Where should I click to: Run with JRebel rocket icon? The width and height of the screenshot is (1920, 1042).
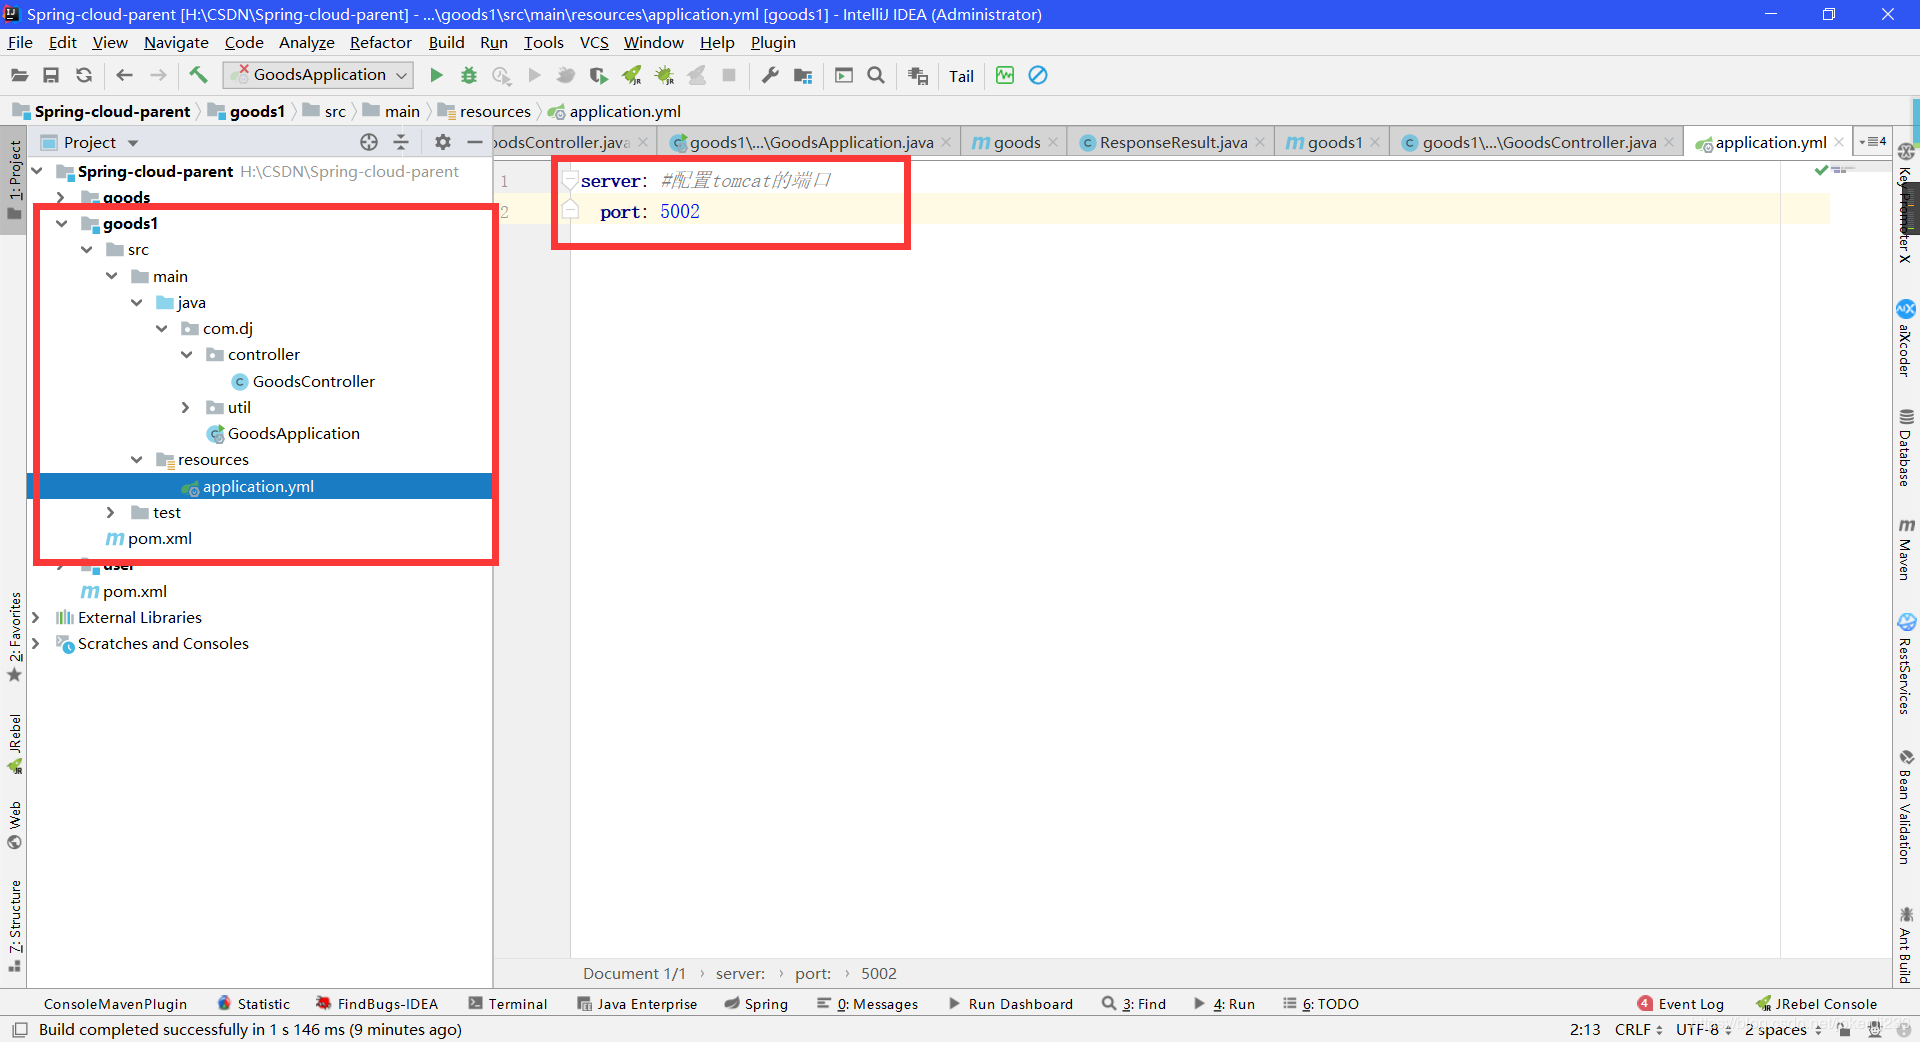[631, 75]
